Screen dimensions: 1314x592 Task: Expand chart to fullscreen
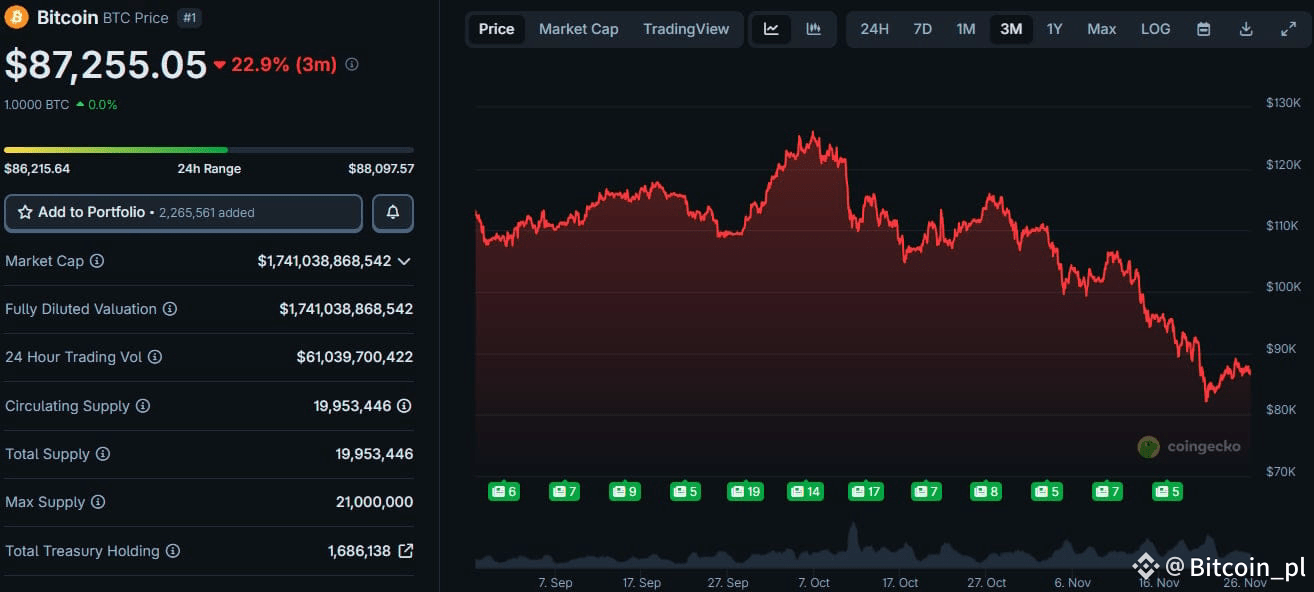1288,29
